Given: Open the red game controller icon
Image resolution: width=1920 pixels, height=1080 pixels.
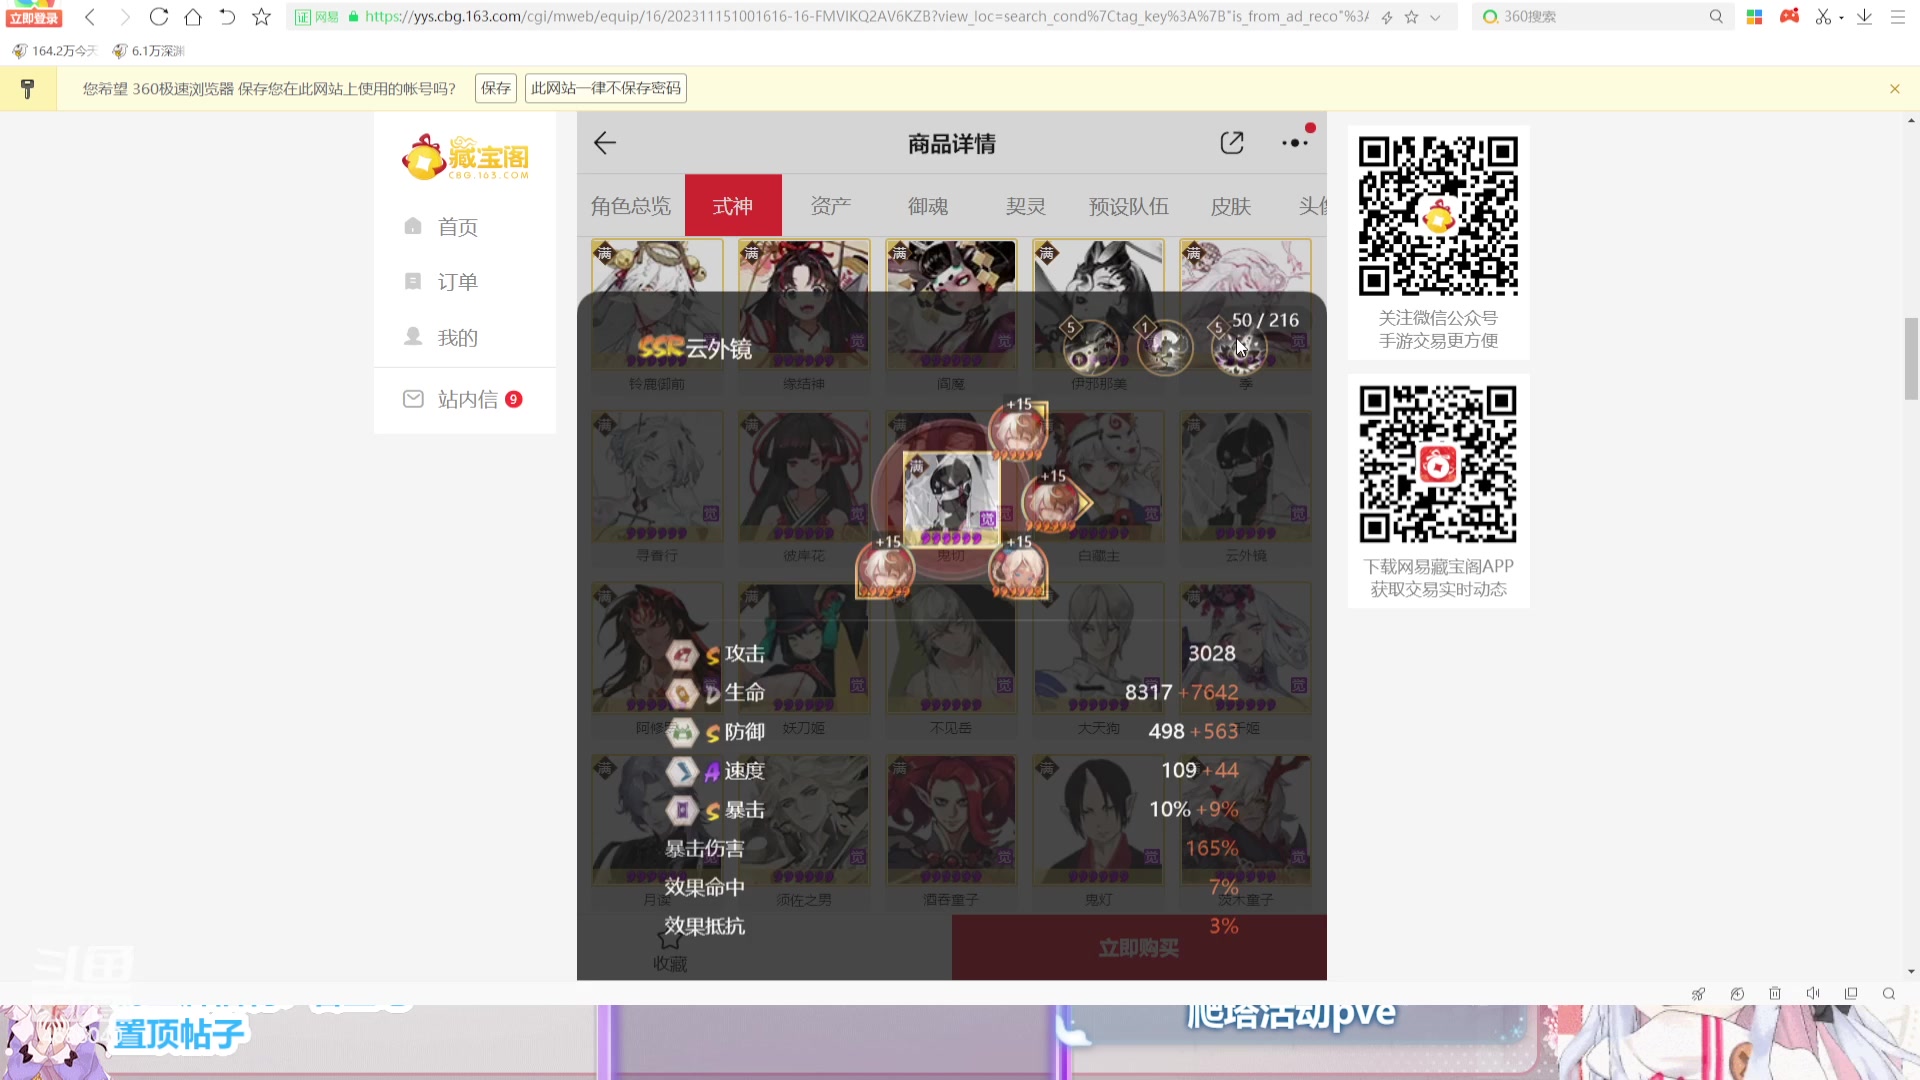Looking at the screenshot, I should (x=1790, y=16).
